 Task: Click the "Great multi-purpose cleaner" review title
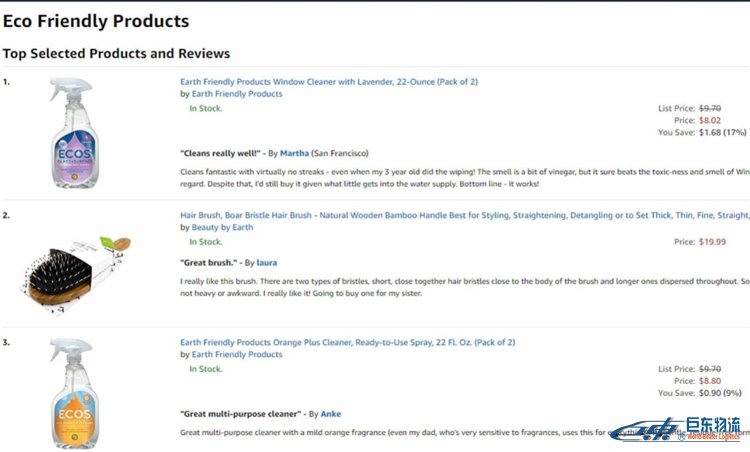click(241, 414)
